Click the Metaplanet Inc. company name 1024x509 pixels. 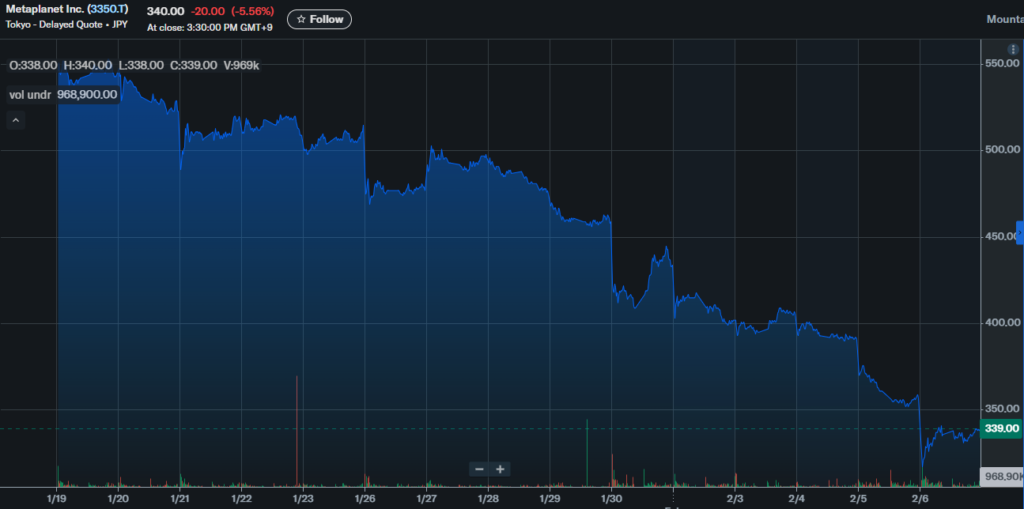(x=43, y=9)
